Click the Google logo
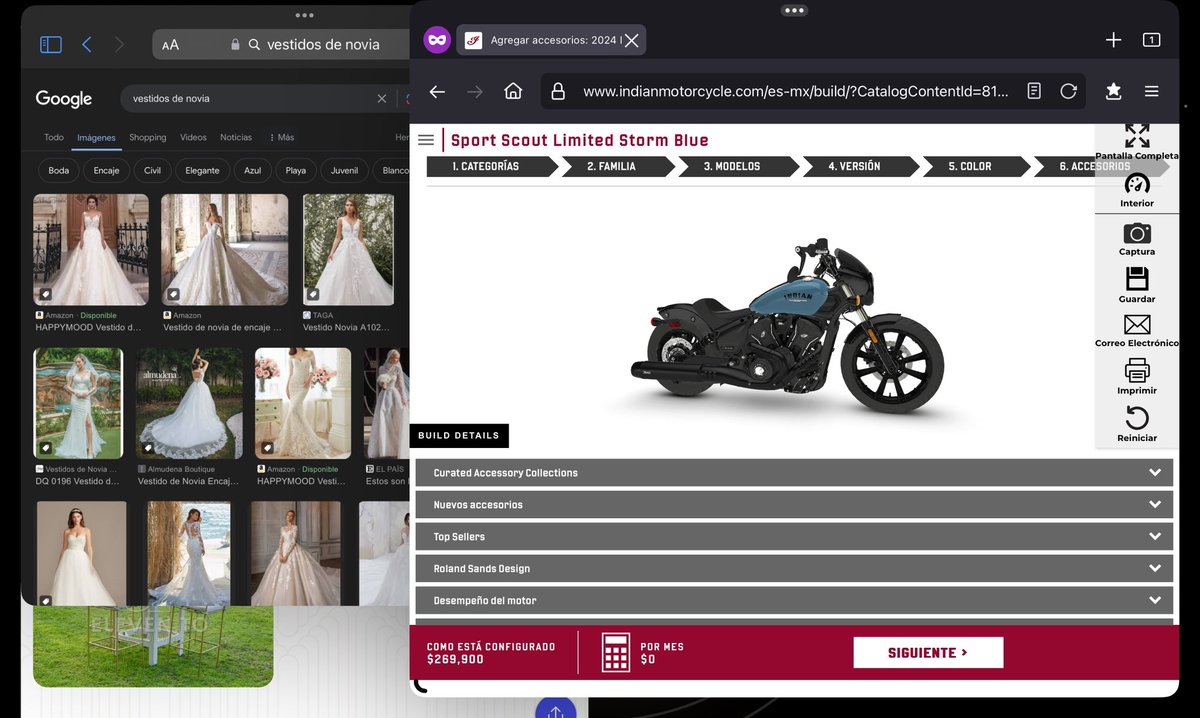Image resolution: width=1200 pixels, height=718 pixels. (64, 99)
